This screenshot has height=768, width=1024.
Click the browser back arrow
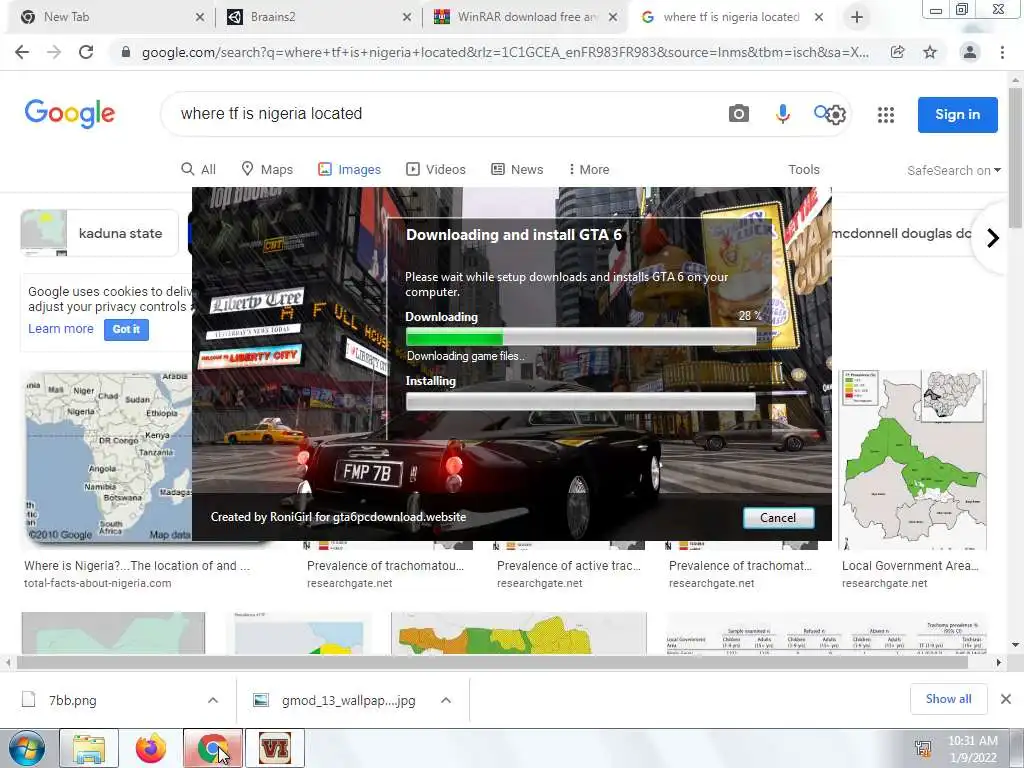click(x=22, y=52)
